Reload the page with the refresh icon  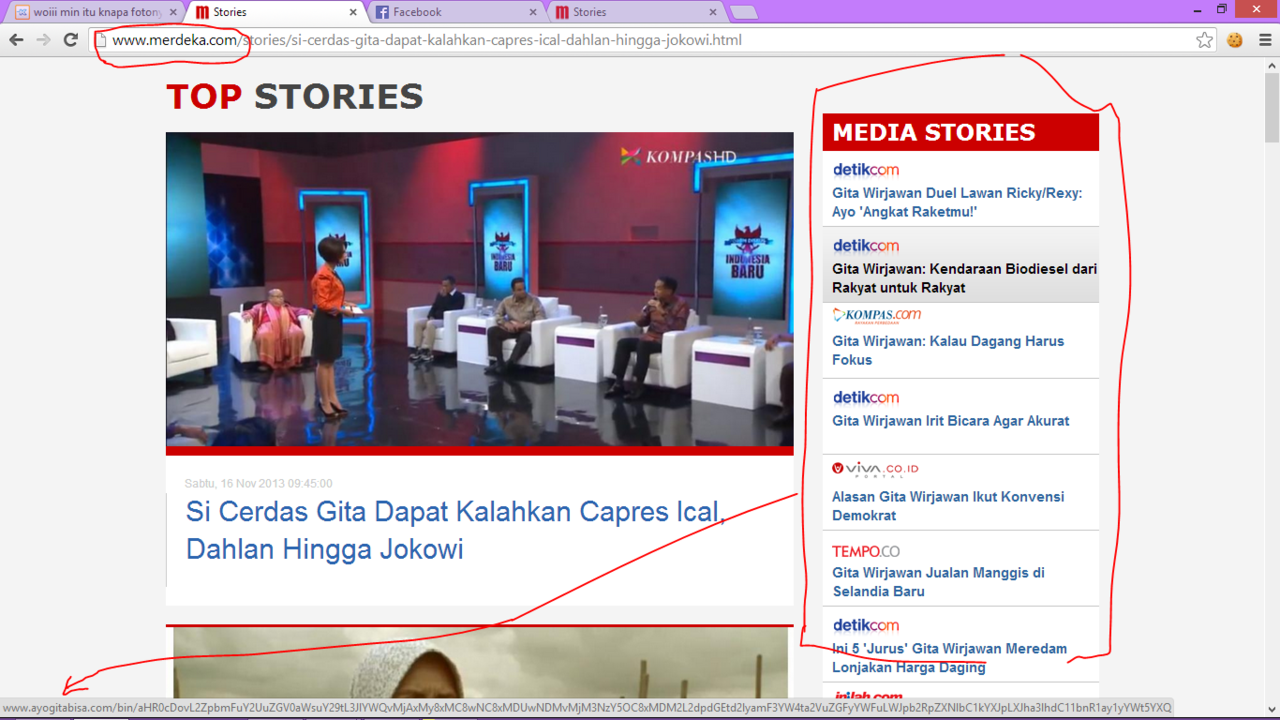coord(70,40)
